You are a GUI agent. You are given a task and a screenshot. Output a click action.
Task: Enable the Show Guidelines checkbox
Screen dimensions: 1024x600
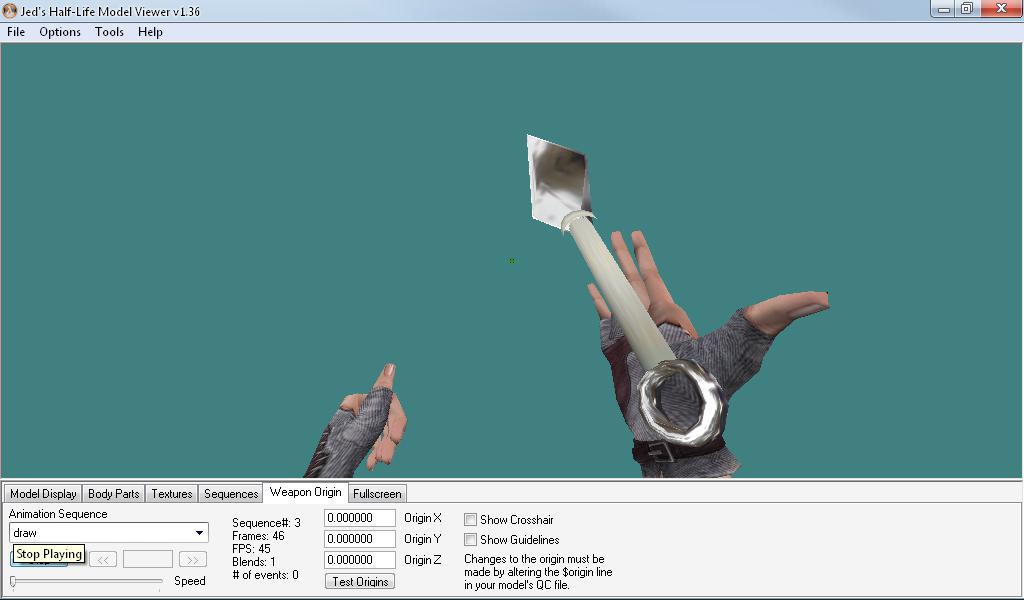470,539
